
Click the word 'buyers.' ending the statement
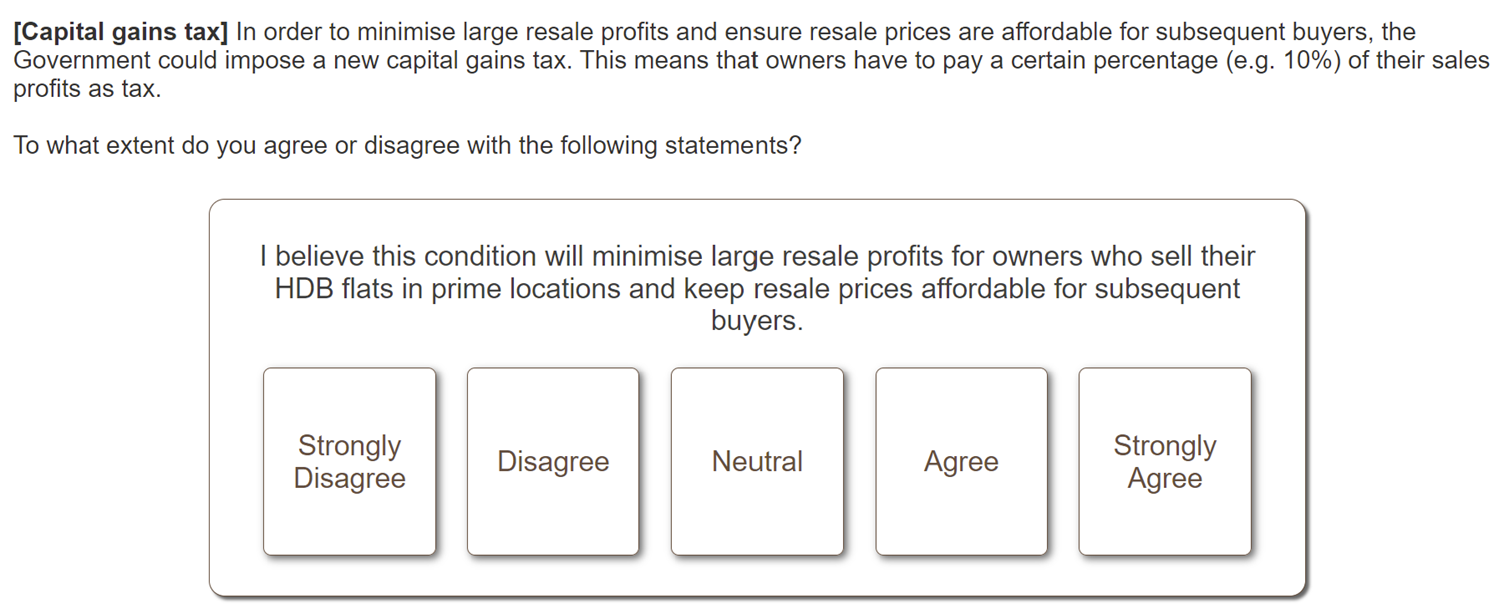pos(757,321)
